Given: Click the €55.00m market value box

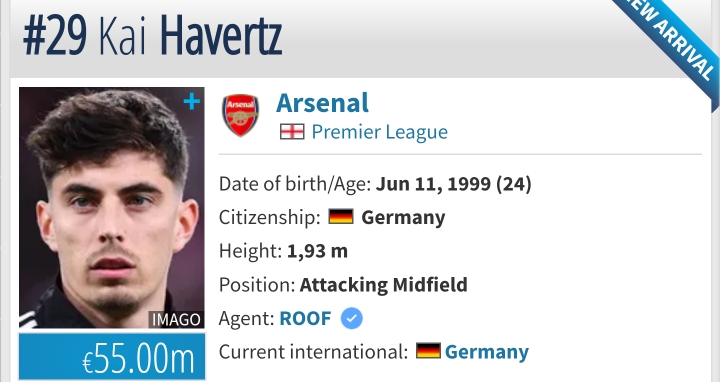Looking at the screenshot, I should click(x=112, y=357).
